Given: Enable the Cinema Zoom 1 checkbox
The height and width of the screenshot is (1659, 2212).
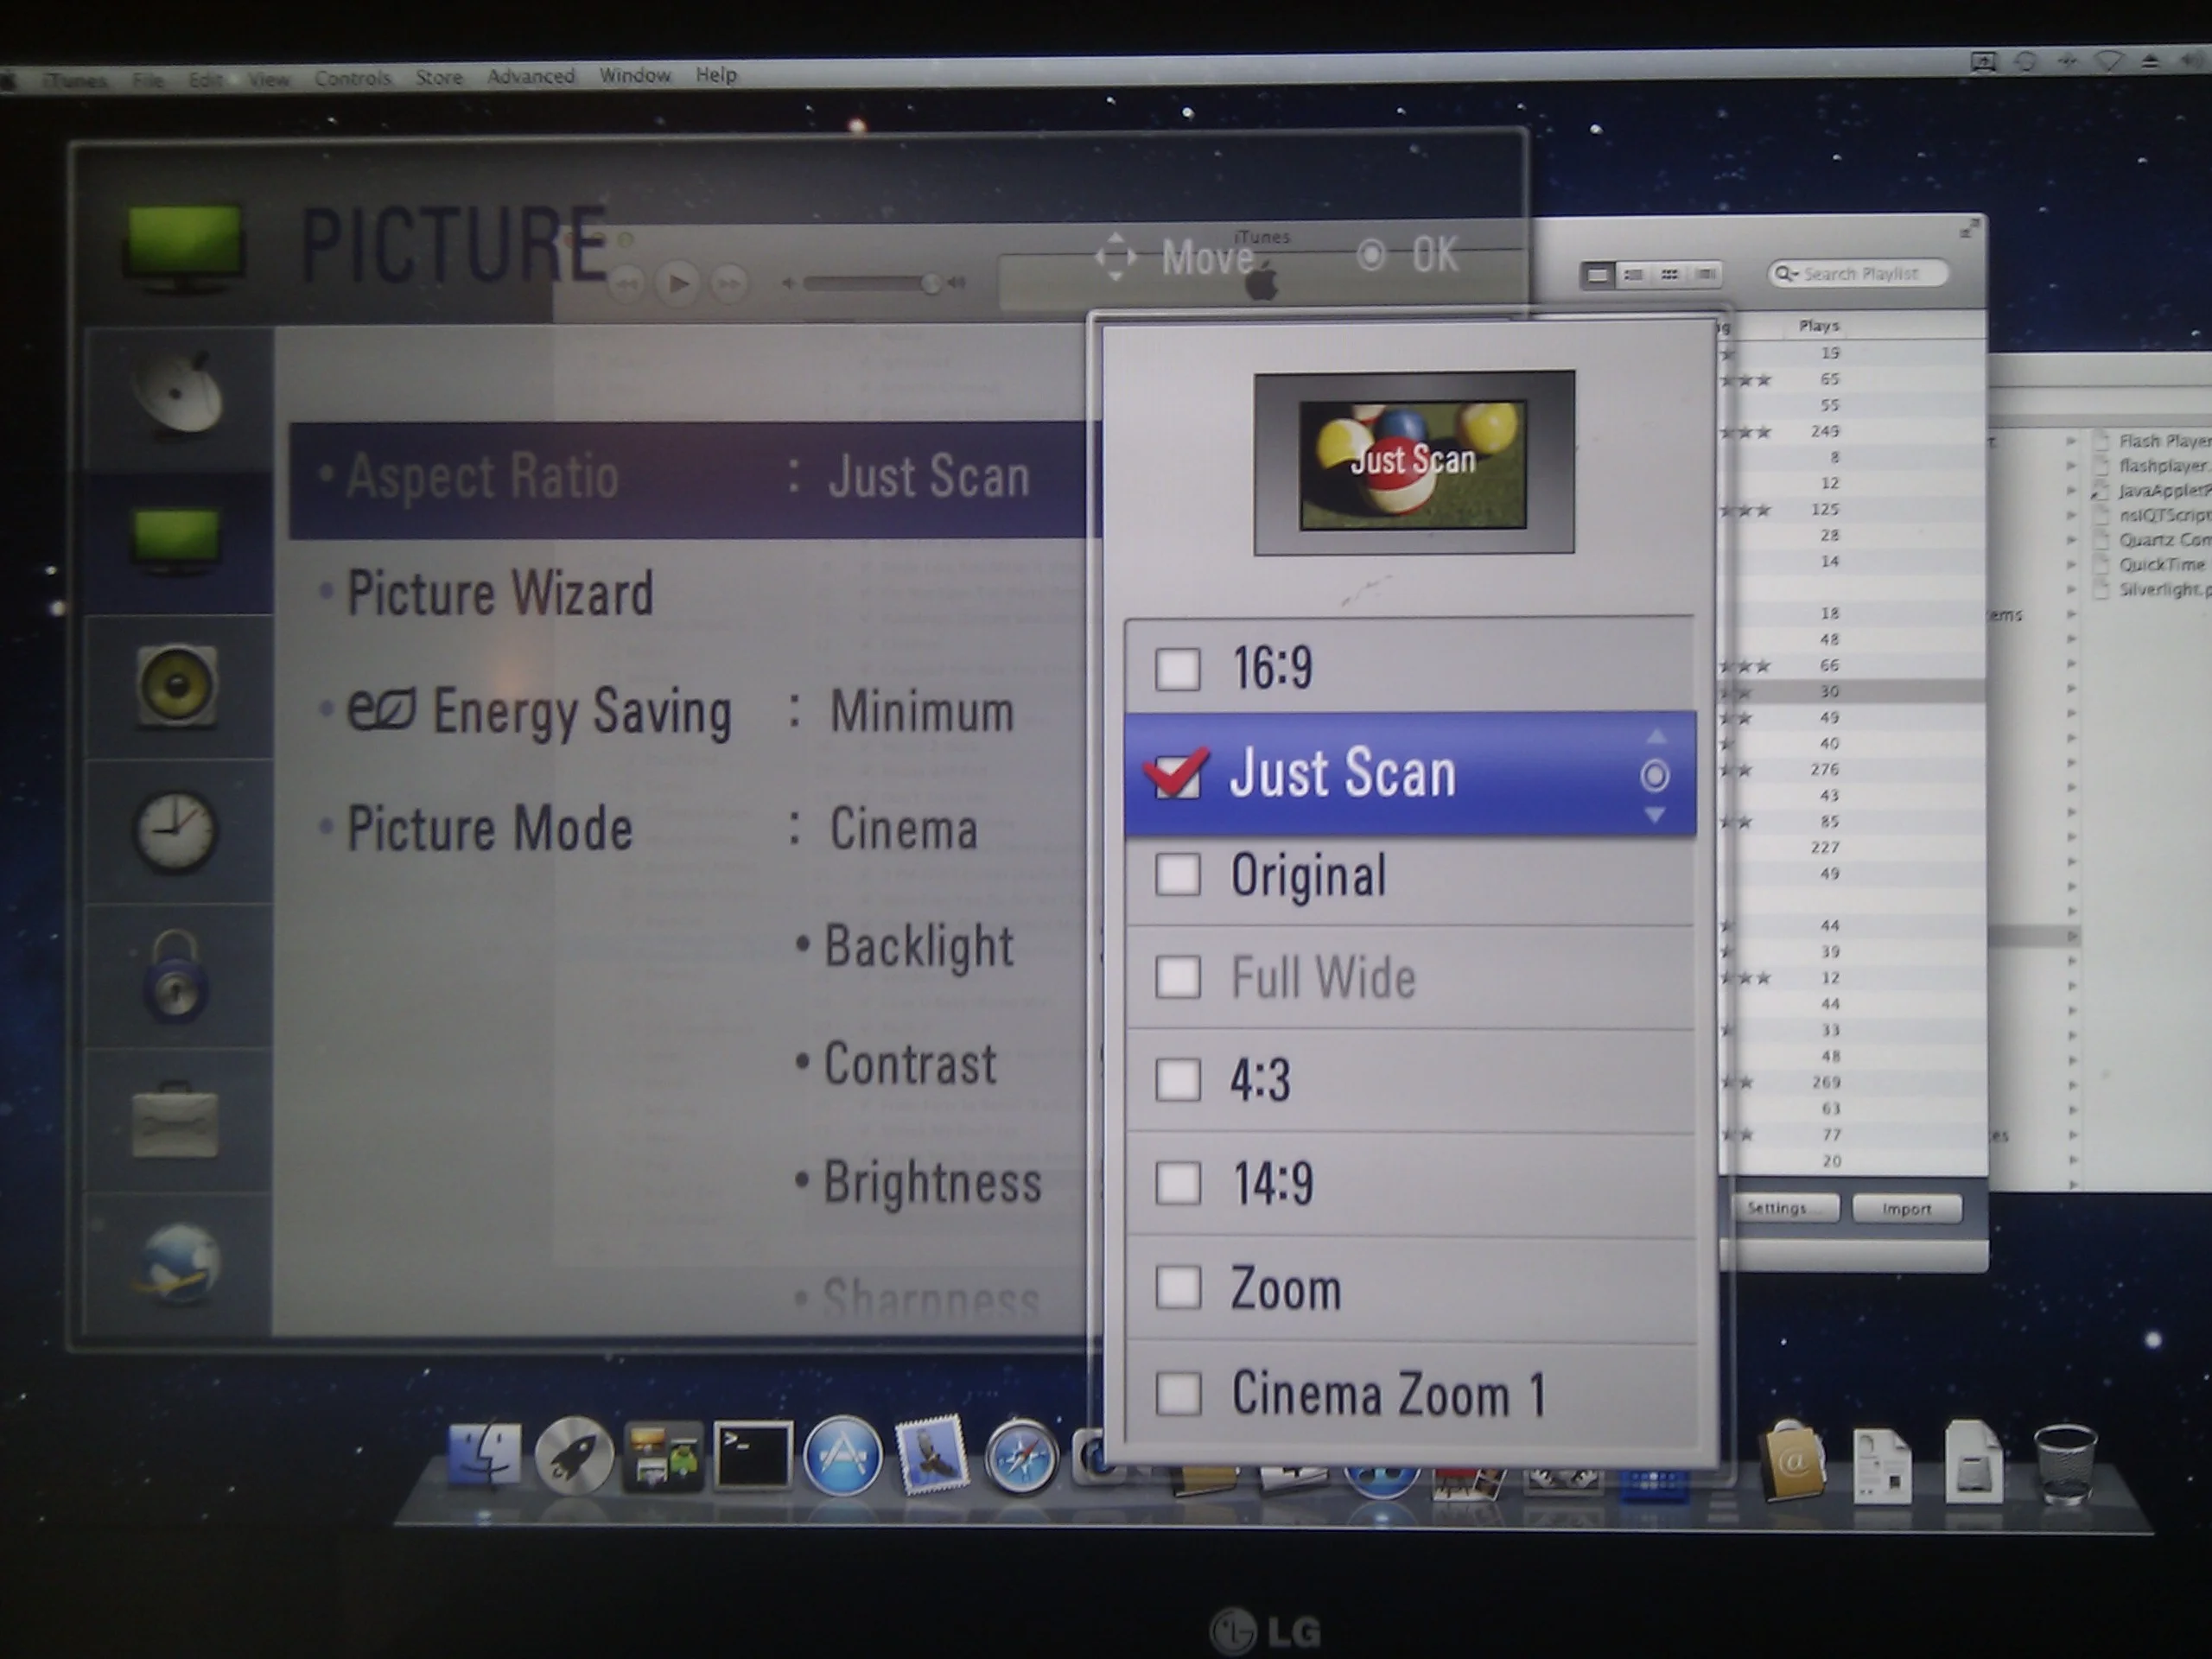Looking at the screenshot, I should [x=1178, y=1393].
